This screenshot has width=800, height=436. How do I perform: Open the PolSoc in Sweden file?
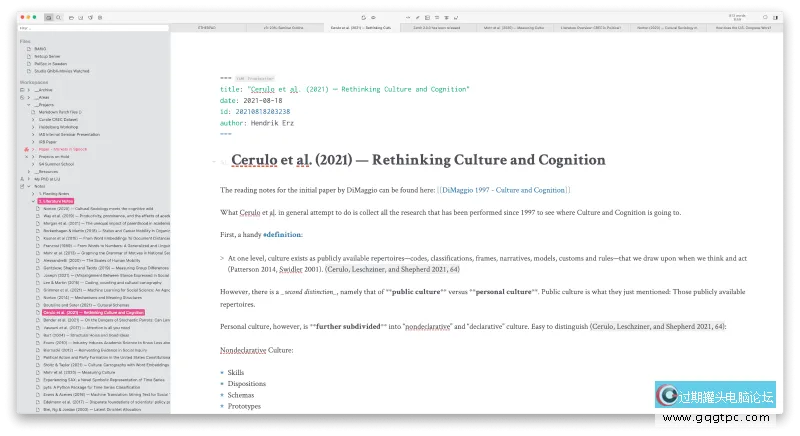pyautogui.click(x=51, y=64)
